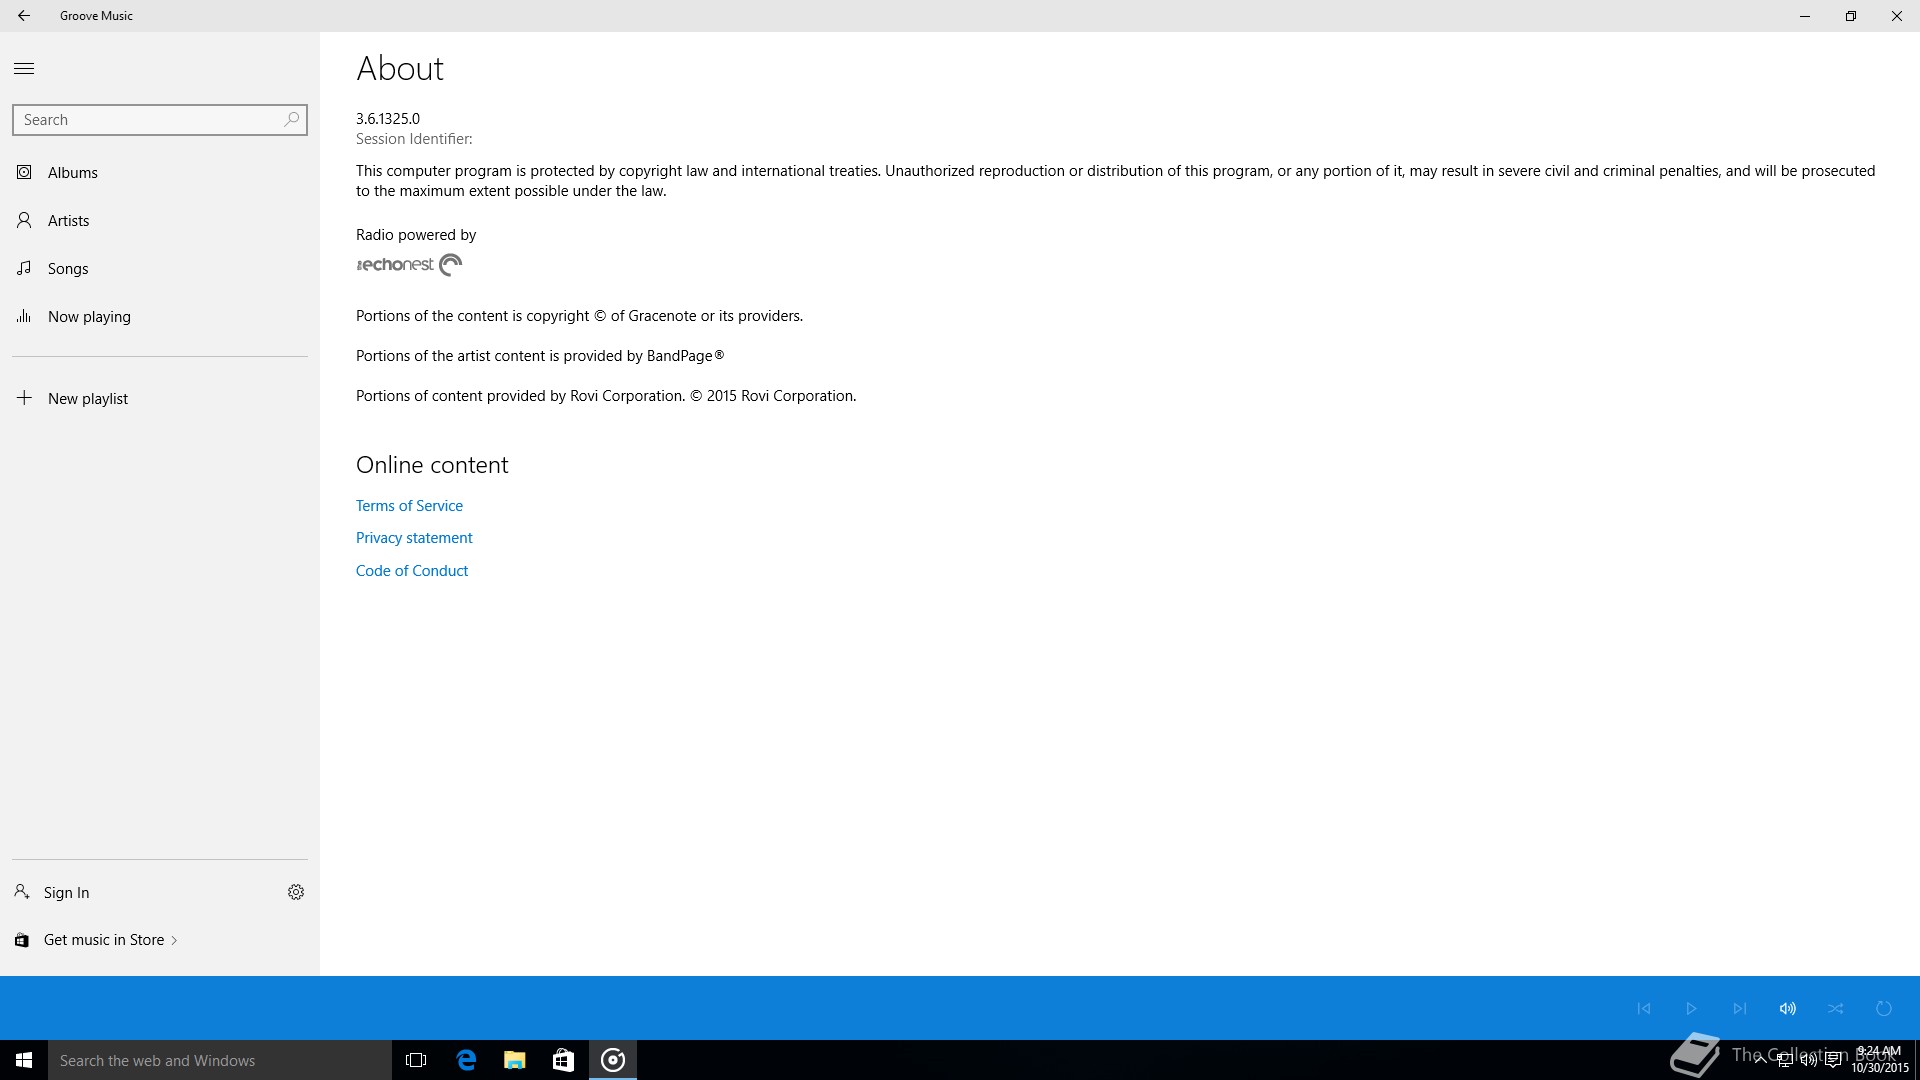Click the search magnifier icon
The height and width of the screenshot is (1080, 1920).
coord(291,120)
